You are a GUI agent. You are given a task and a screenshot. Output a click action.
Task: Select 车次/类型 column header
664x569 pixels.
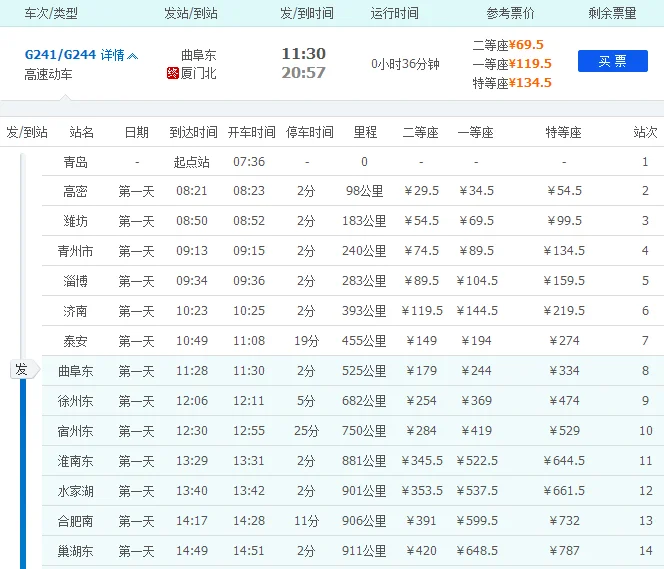click(x=51, y=14)
